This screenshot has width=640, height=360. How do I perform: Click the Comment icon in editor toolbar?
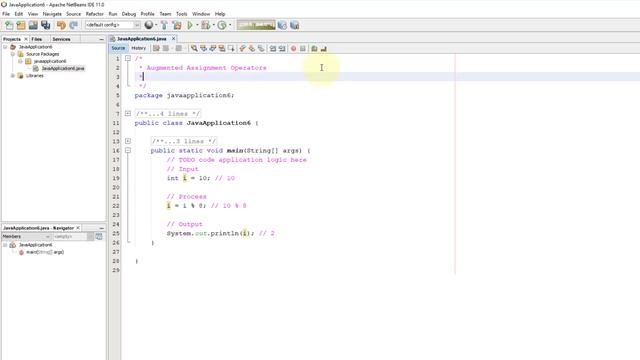[314, 49]
